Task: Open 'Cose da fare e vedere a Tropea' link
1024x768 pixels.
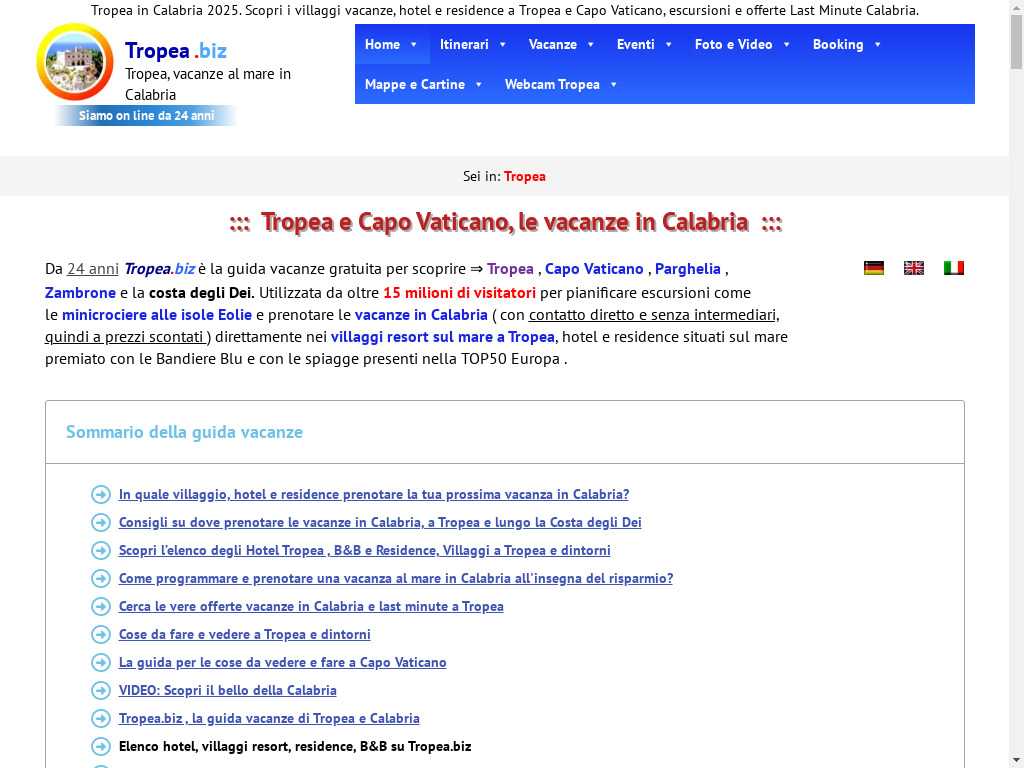Action: point(244,634)
